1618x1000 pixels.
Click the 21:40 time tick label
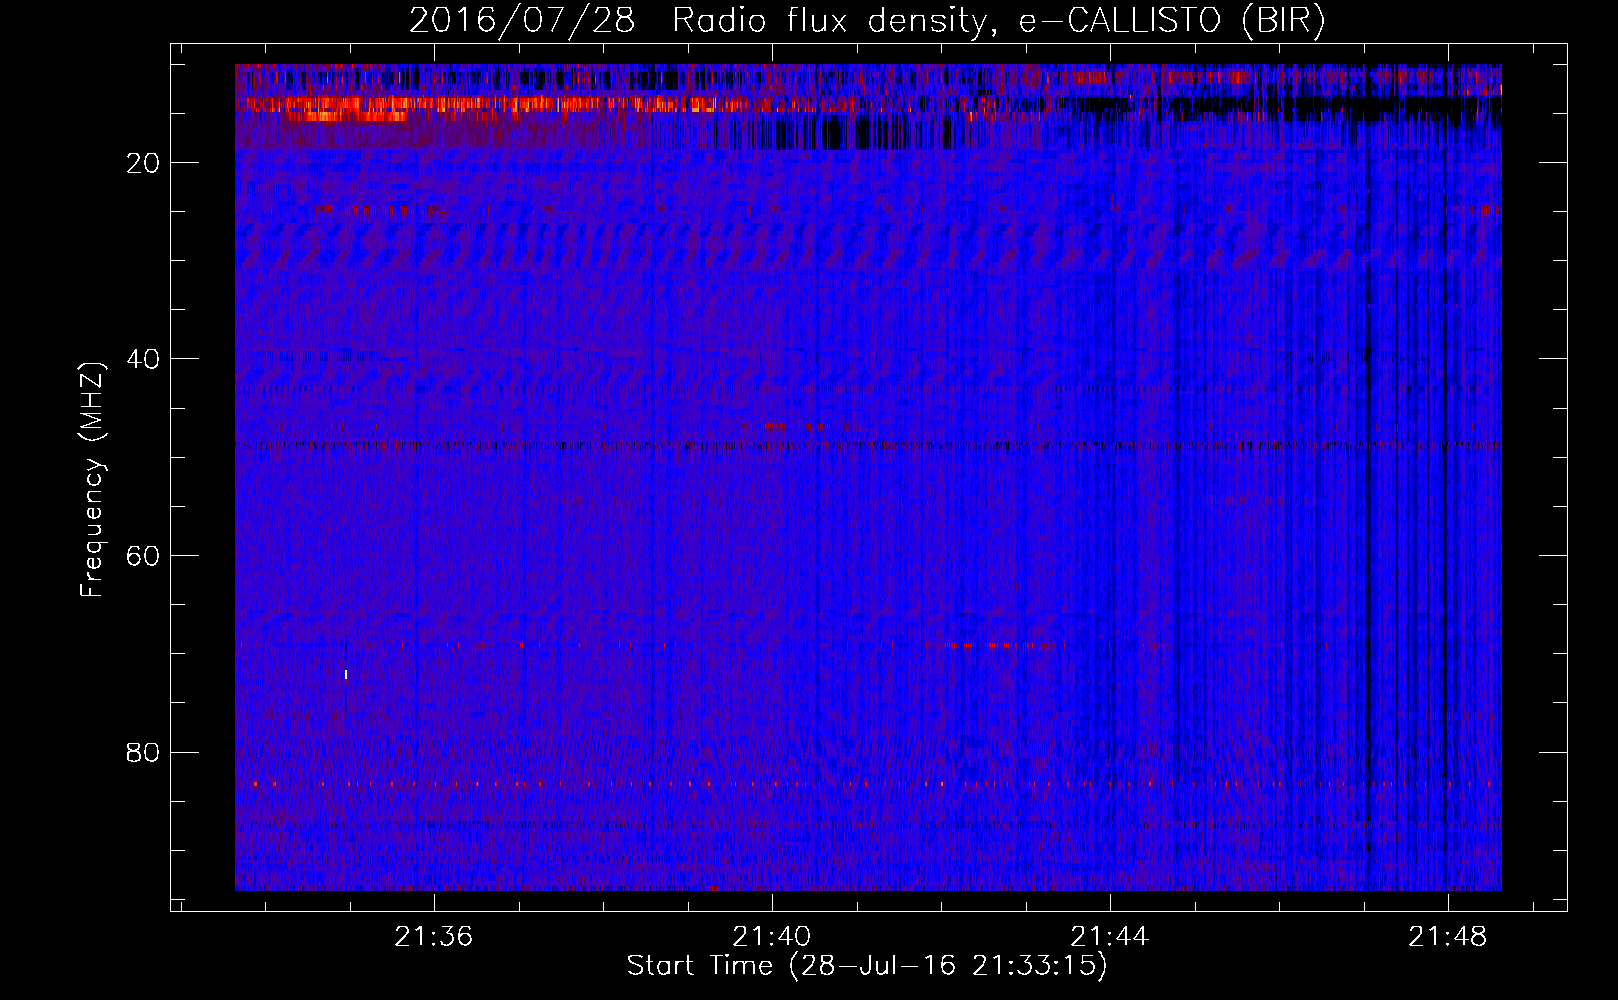coord(771,937)
